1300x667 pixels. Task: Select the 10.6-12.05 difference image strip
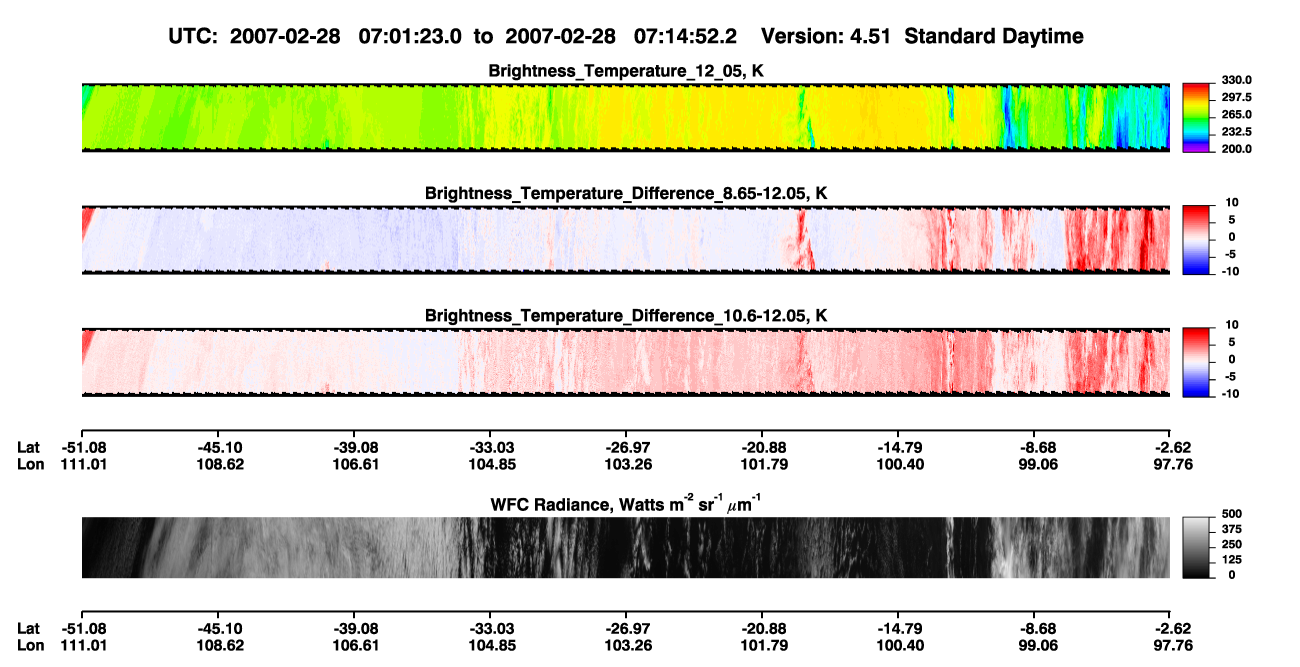coord(625,361)
